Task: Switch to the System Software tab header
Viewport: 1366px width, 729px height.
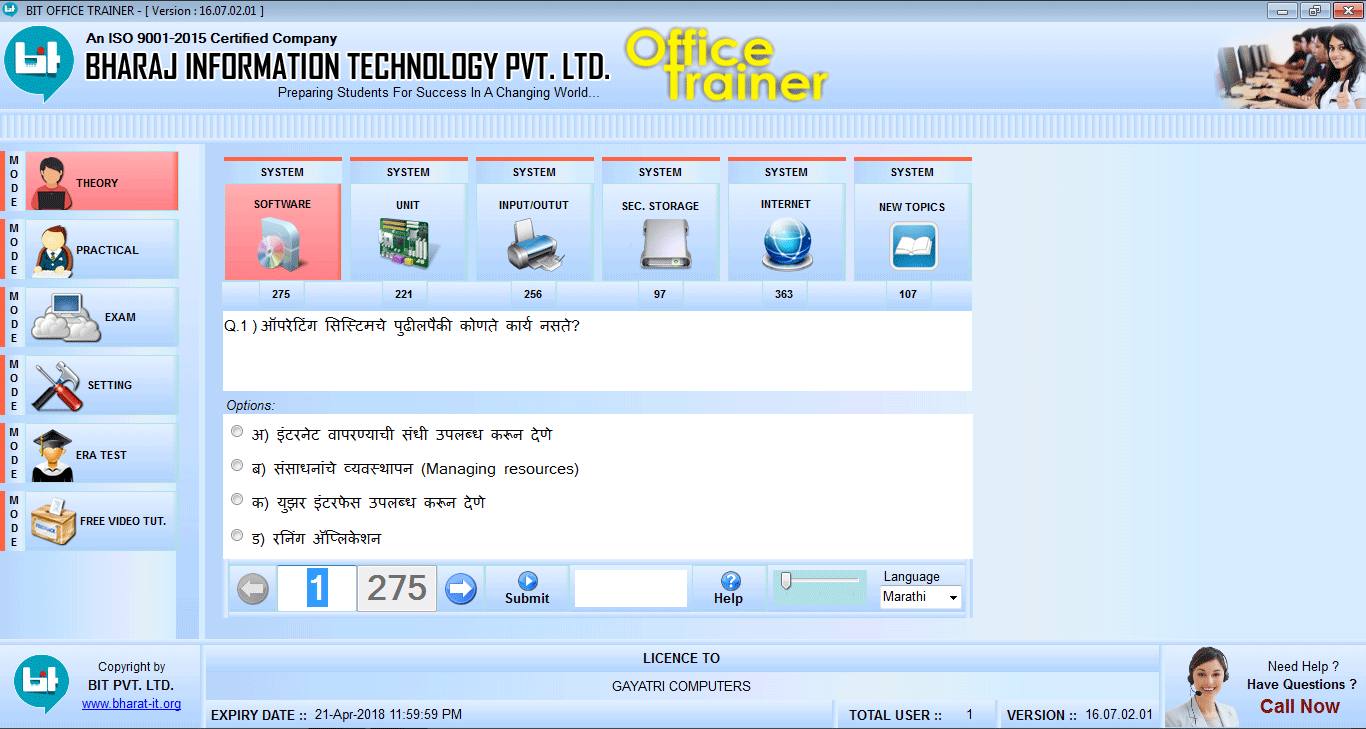Action: (x=282, y=172)
